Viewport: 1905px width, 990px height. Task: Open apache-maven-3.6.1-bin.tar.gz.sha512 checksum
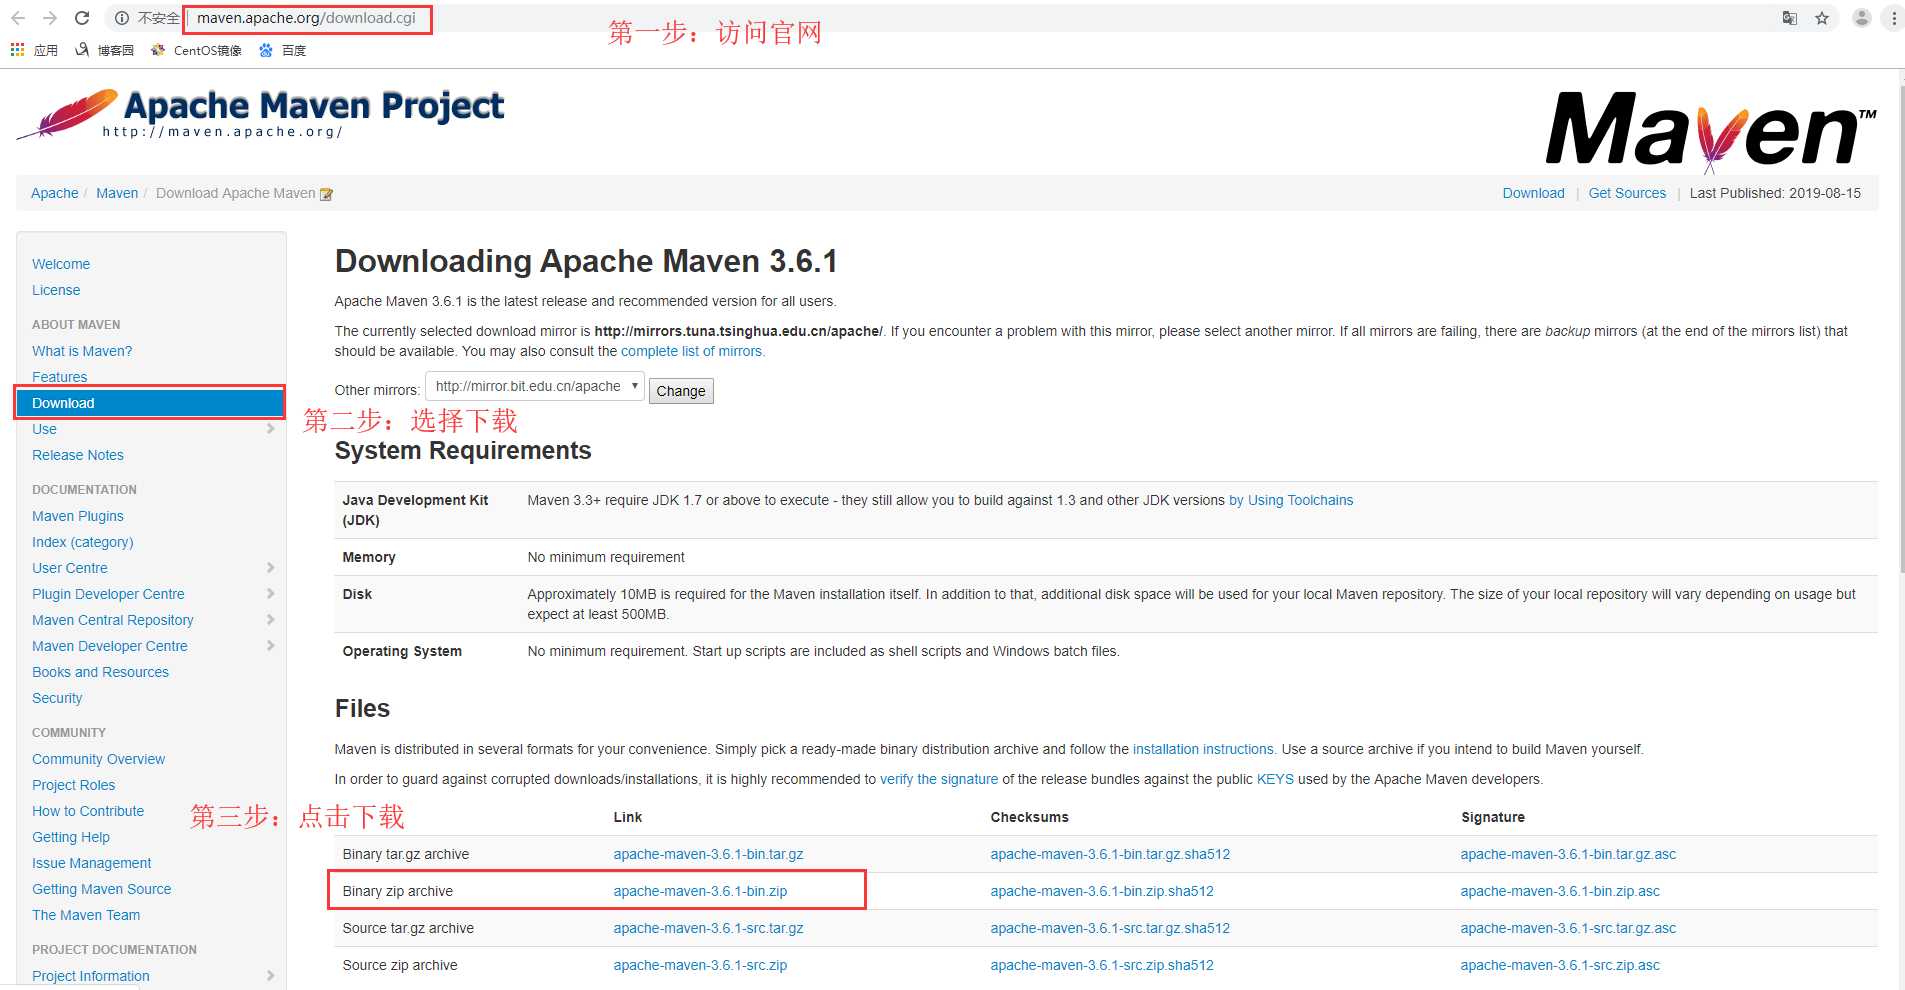click(1110, 854)
